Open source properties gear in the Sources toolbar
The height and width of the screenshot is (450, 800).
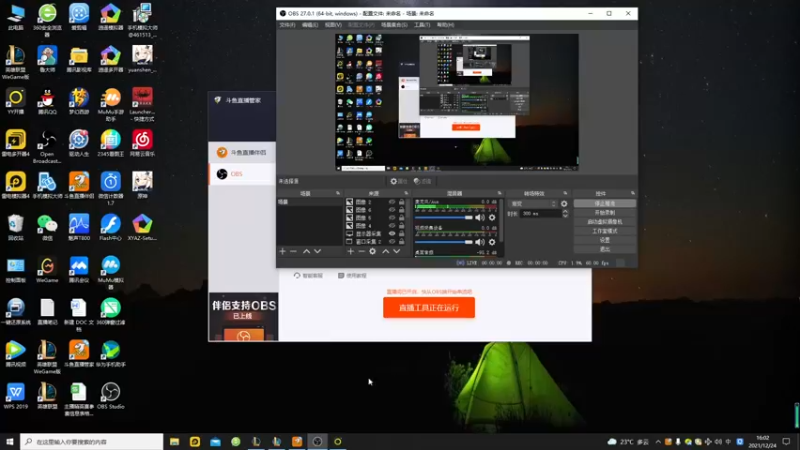(x=372, y=251)
